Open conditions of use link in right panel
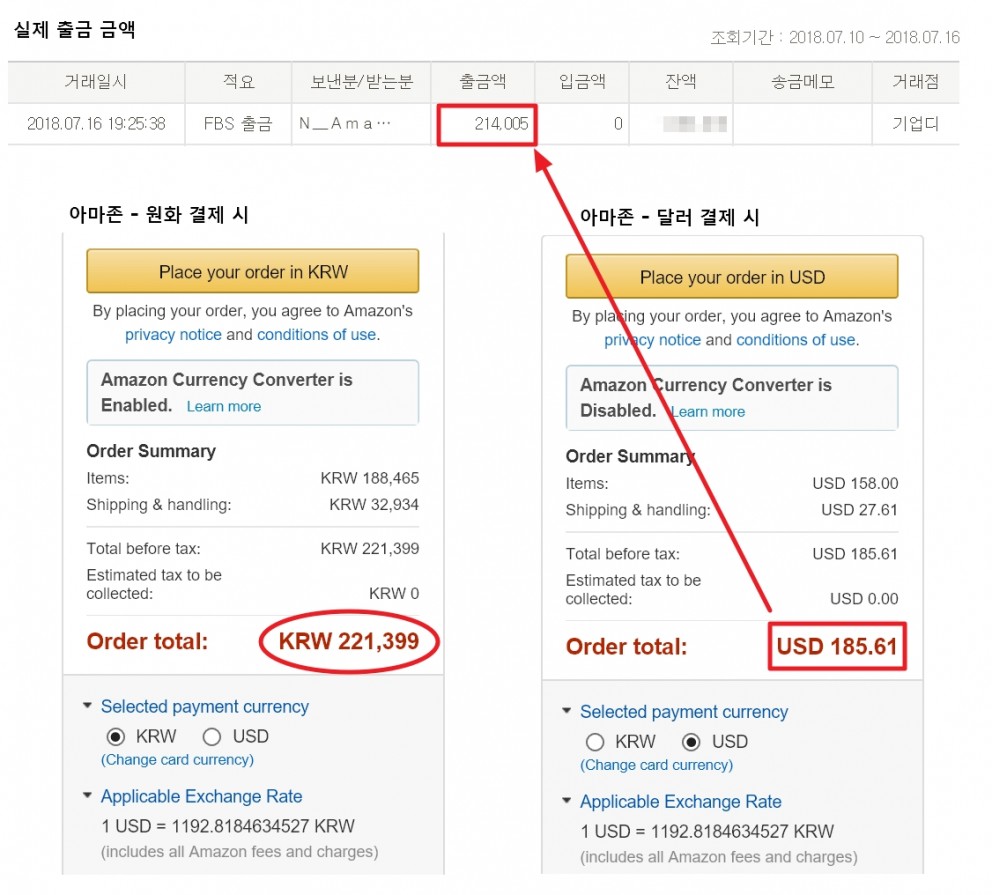 [795, 340]
